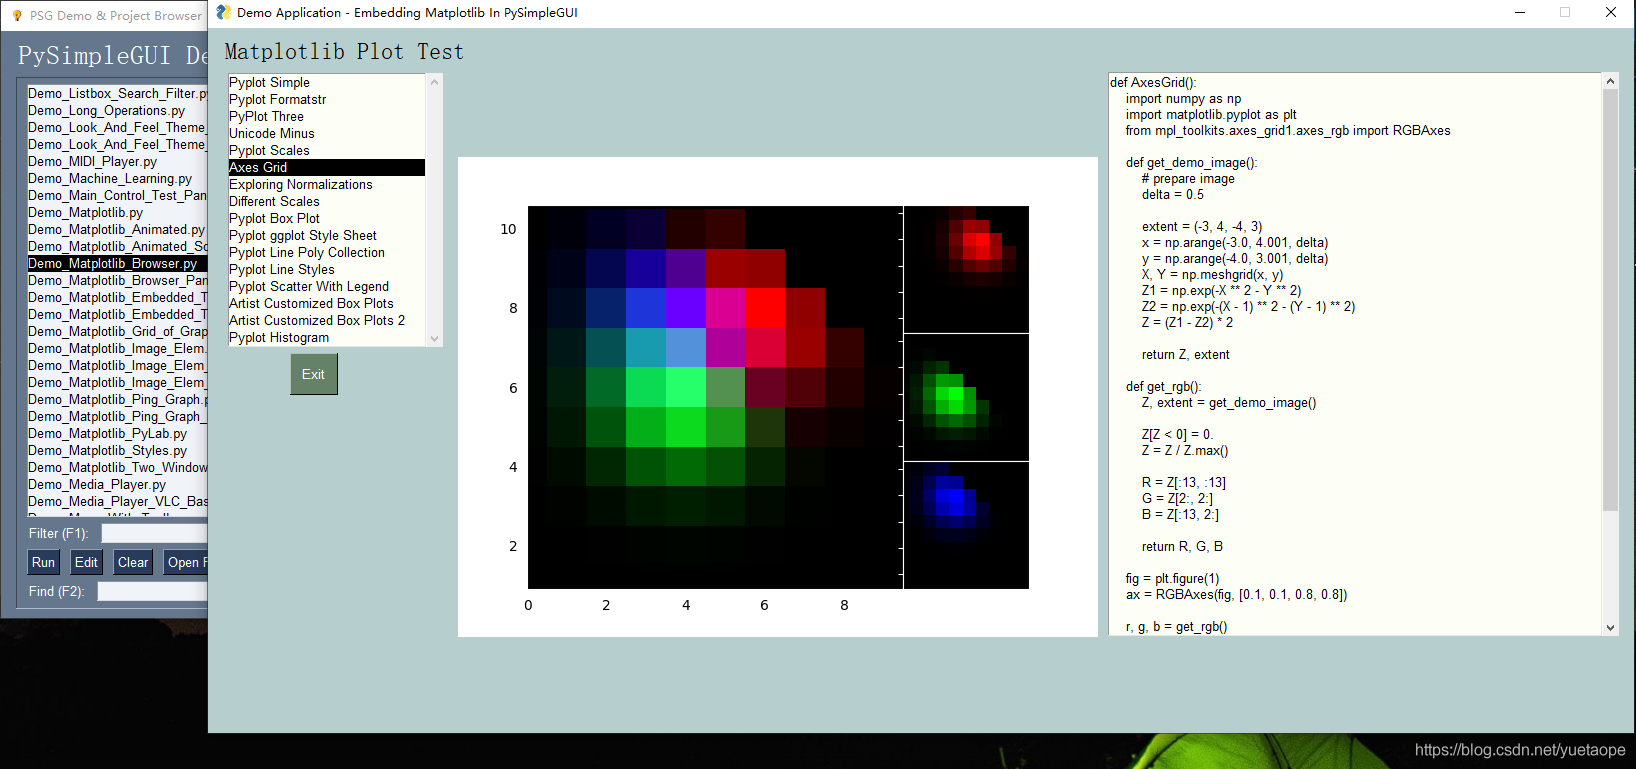Select Pyplot Scatter With Legend entry

click(x=326, y=286)
